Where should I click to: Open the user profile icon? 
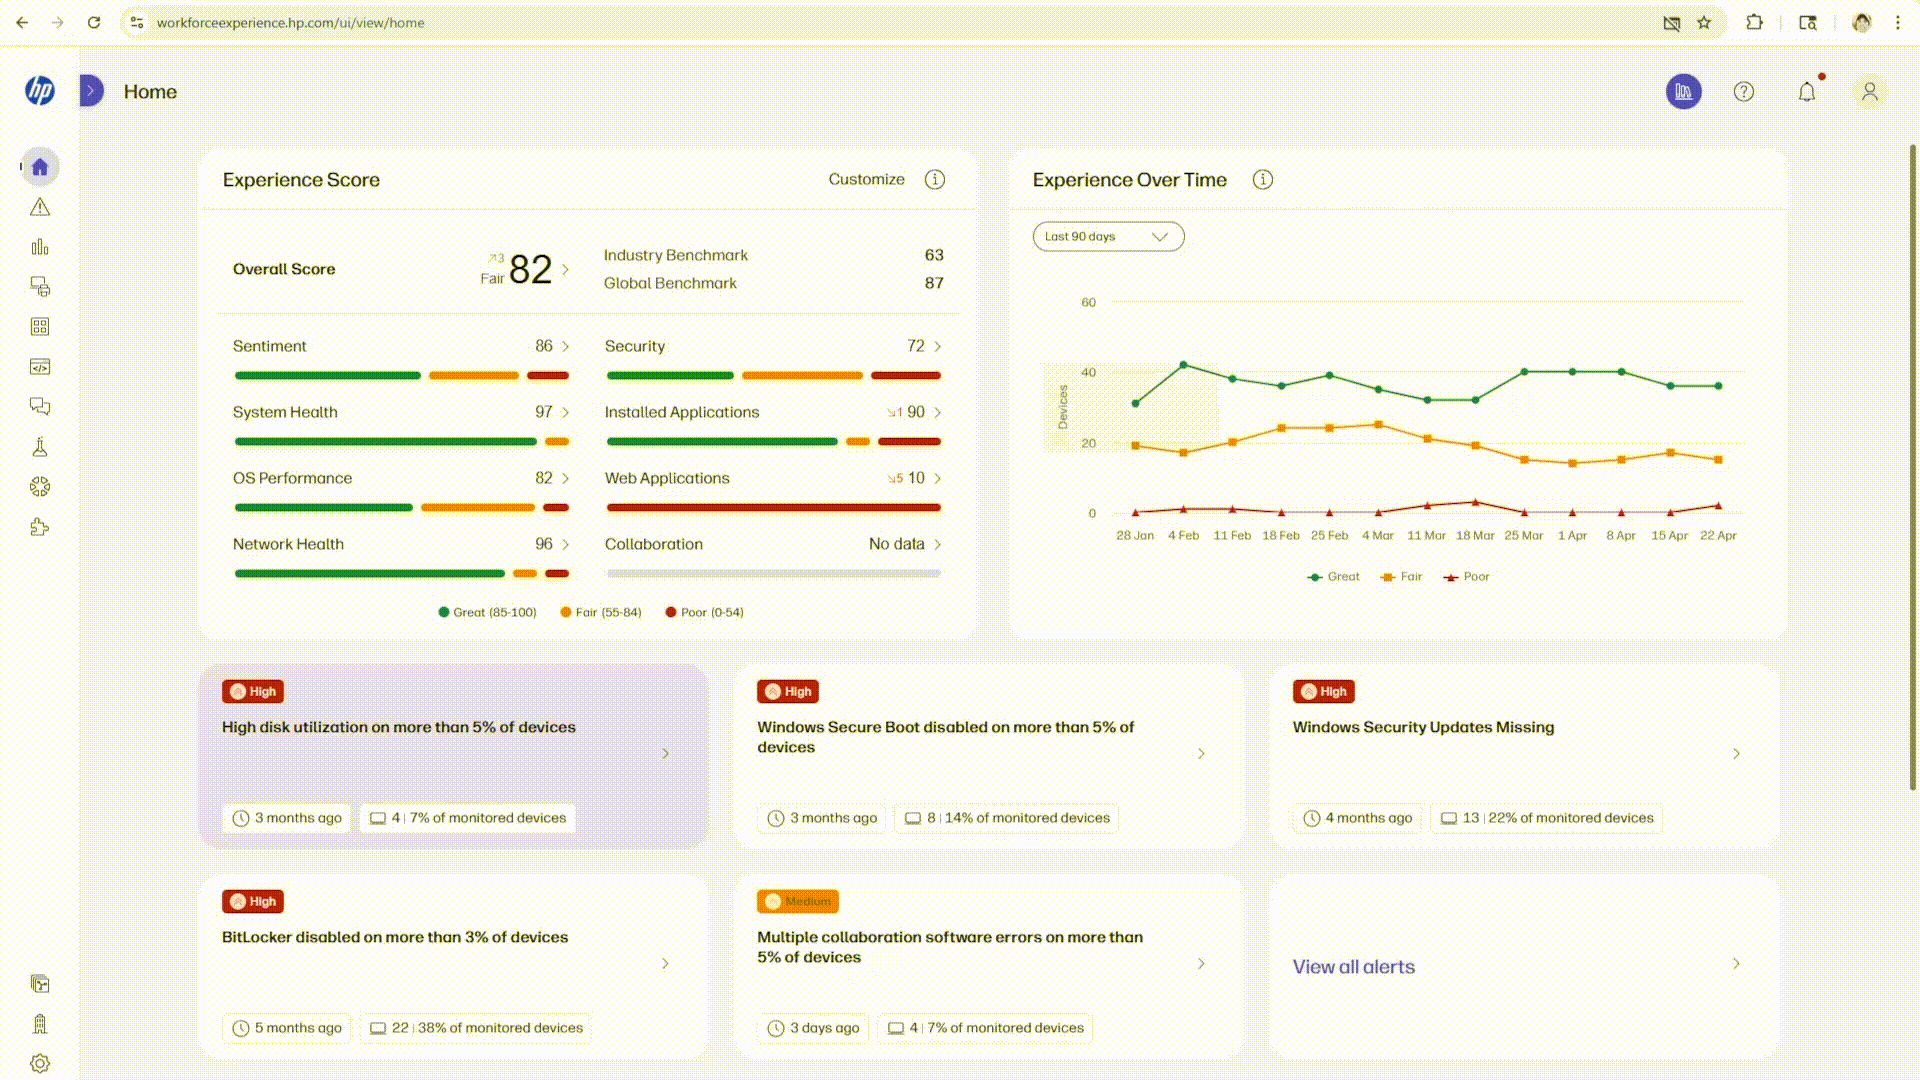[x=1869, y=92]
